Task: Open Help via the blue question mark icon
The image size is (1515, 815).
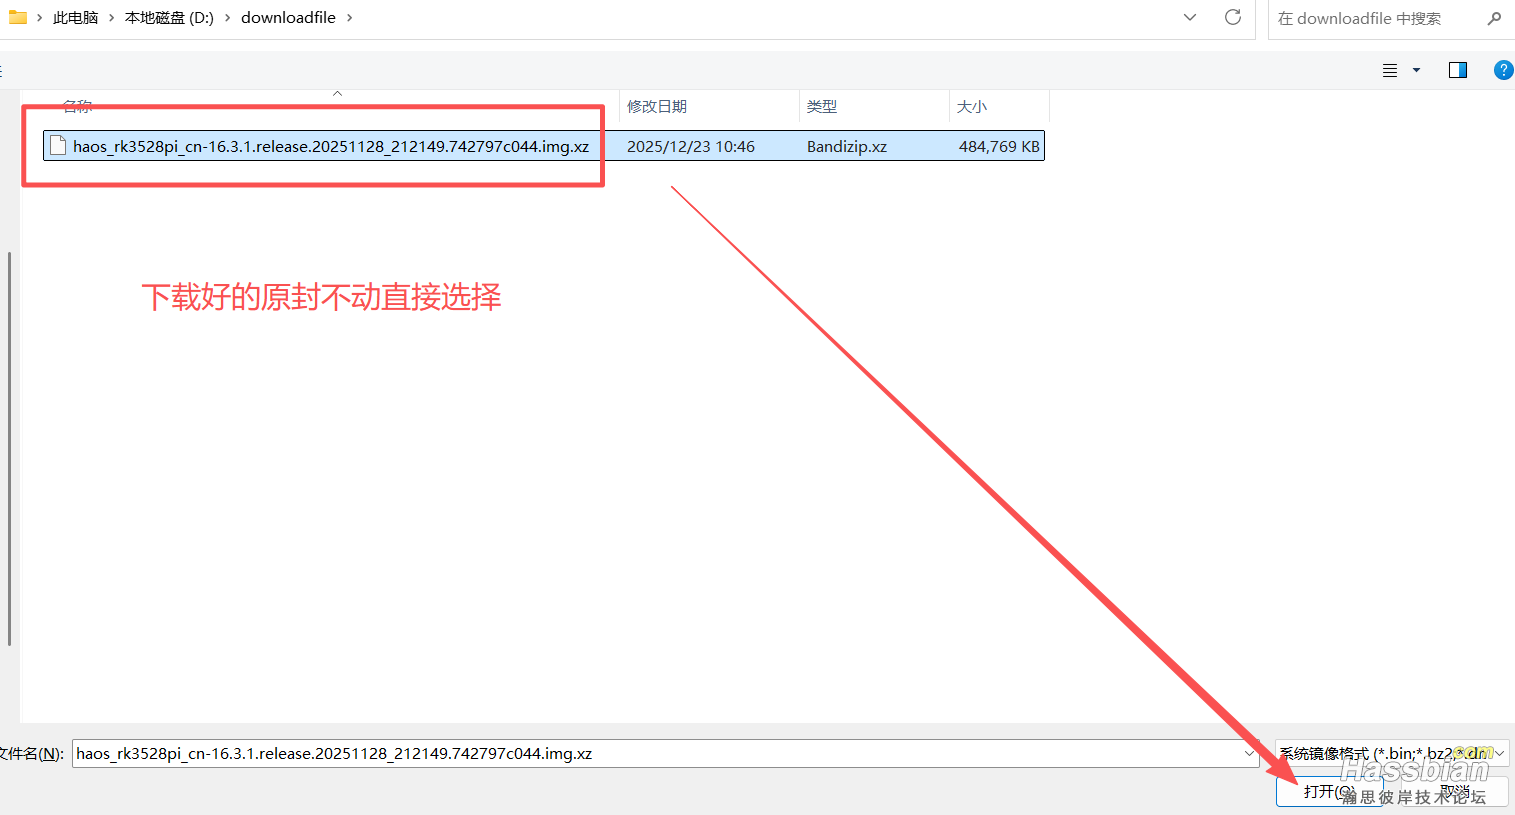Action: click(x=1503, y=70)
